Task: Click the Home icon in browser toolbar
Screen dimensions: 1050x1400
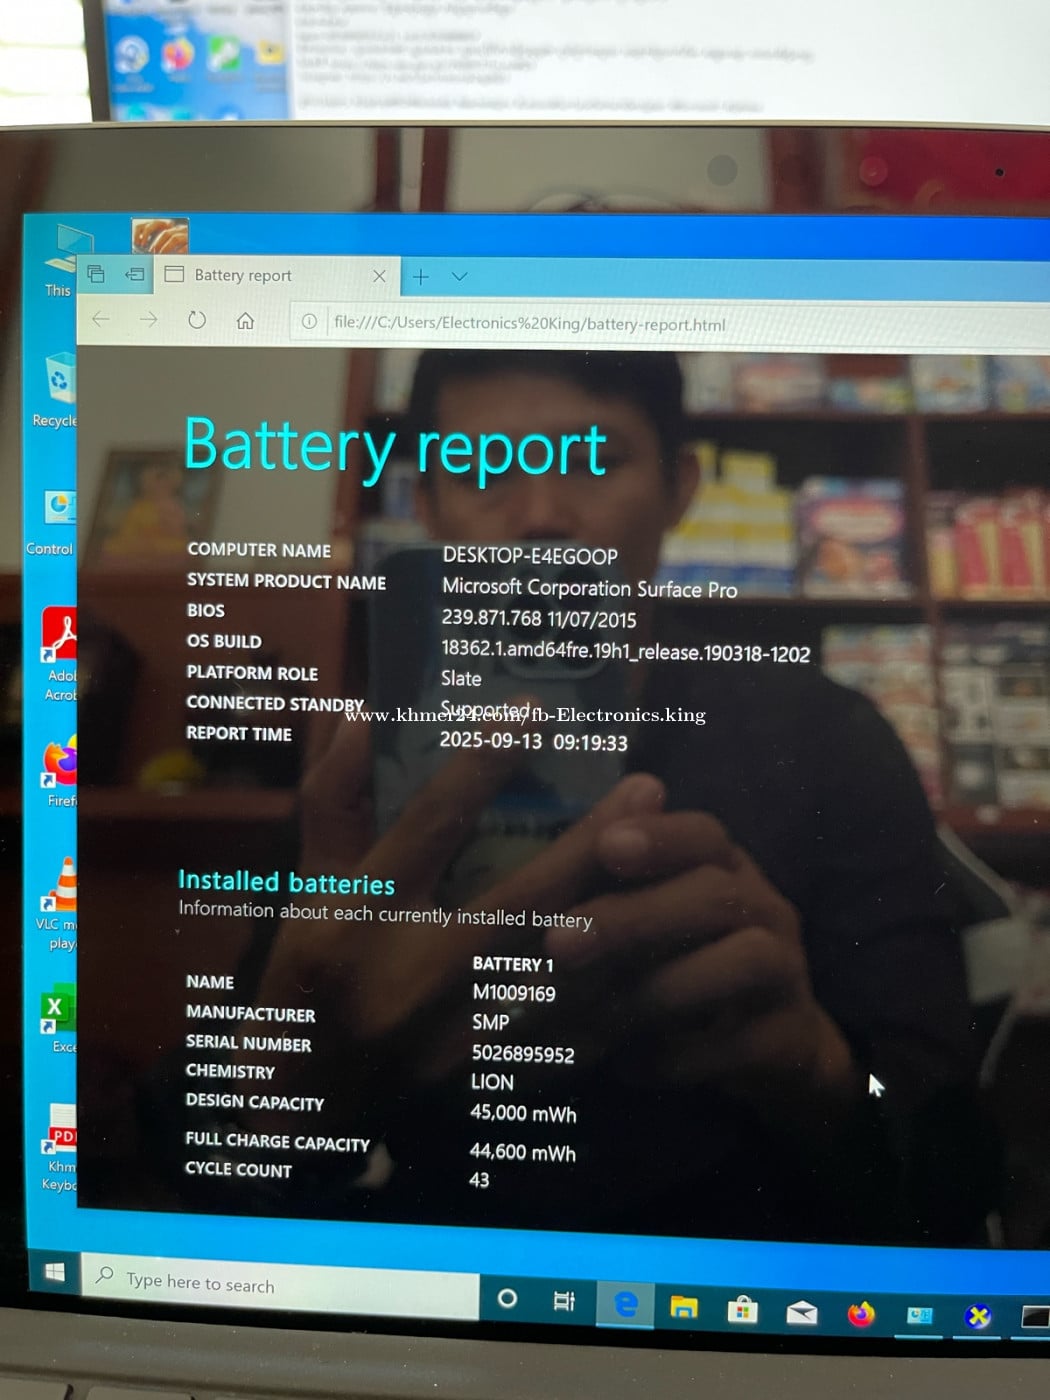Action: [x=245, y=321]
